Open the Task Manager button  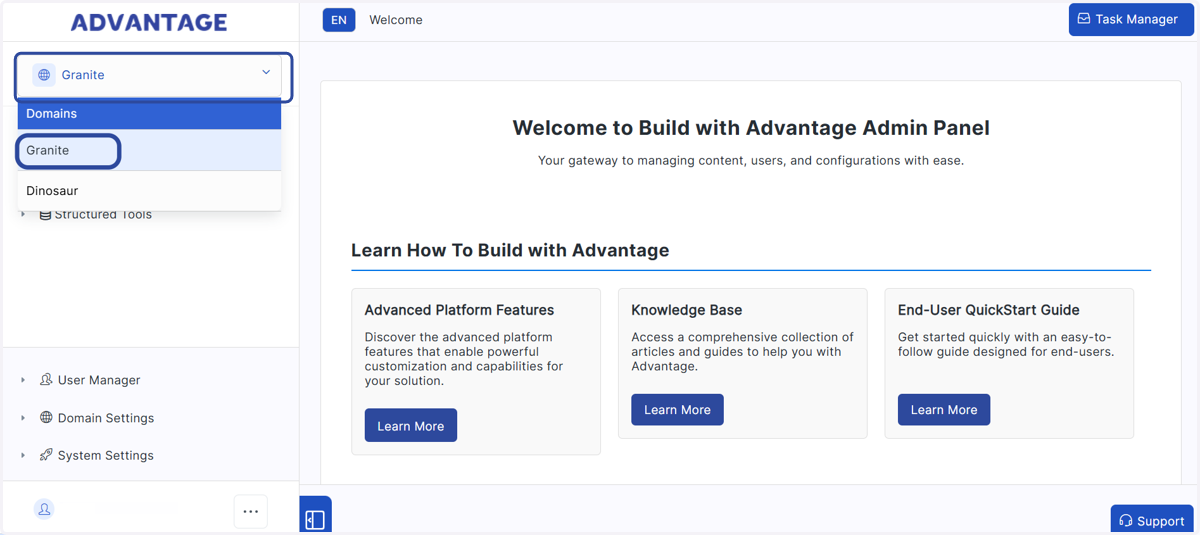[x=1131, y=19]
